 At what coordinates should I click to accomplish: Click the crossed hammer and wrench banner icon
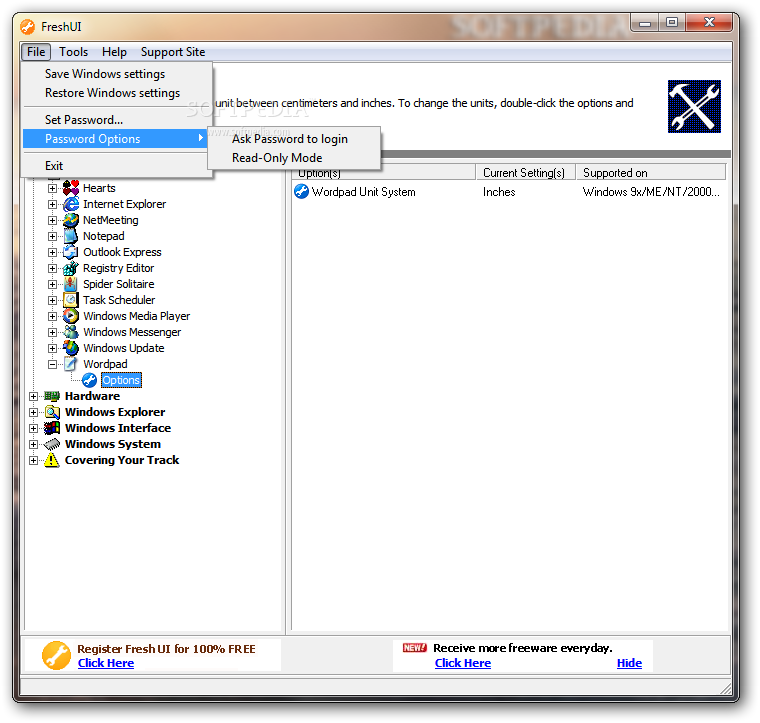(694, 106)
